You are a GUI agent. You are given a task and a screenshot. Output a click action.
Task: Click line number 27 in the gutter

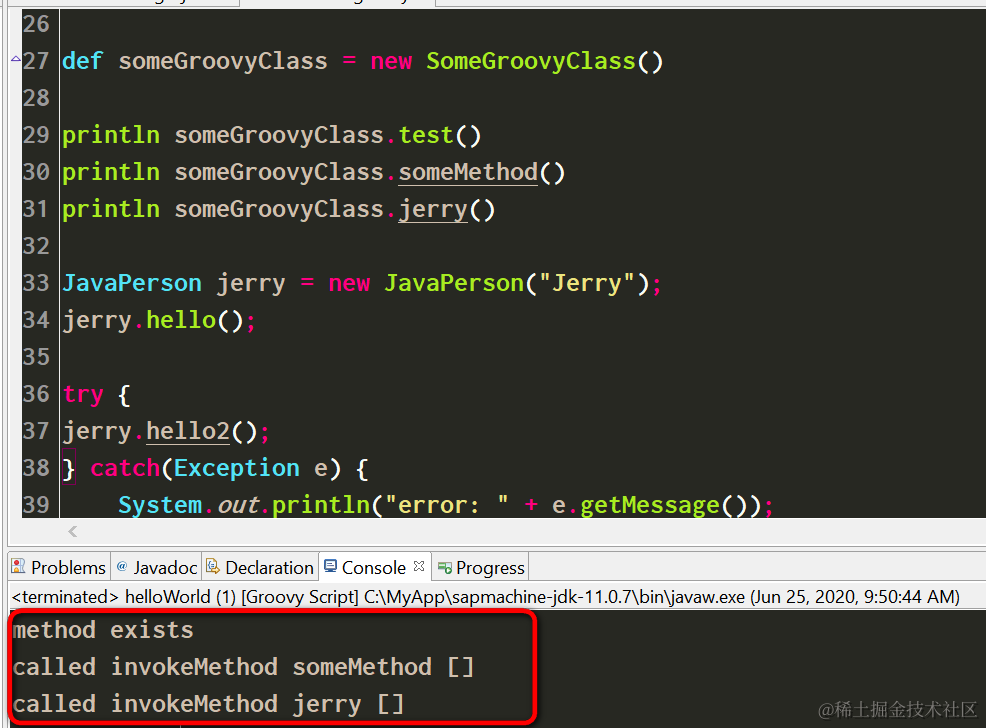click(x=36, y=61)
